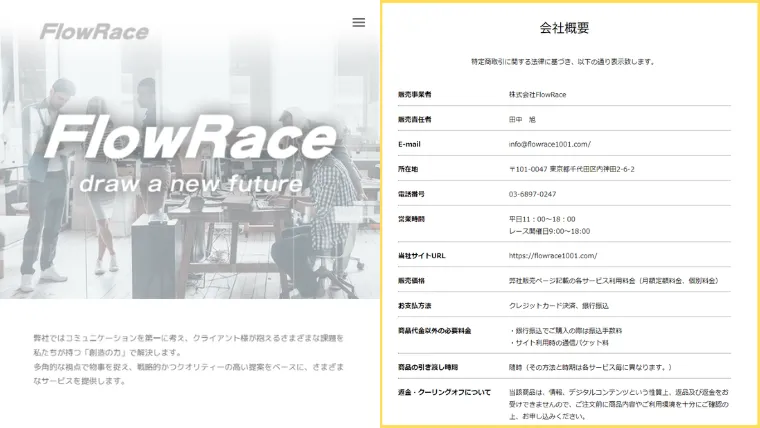Click the service price description under 販売価格

click(614, 281)
